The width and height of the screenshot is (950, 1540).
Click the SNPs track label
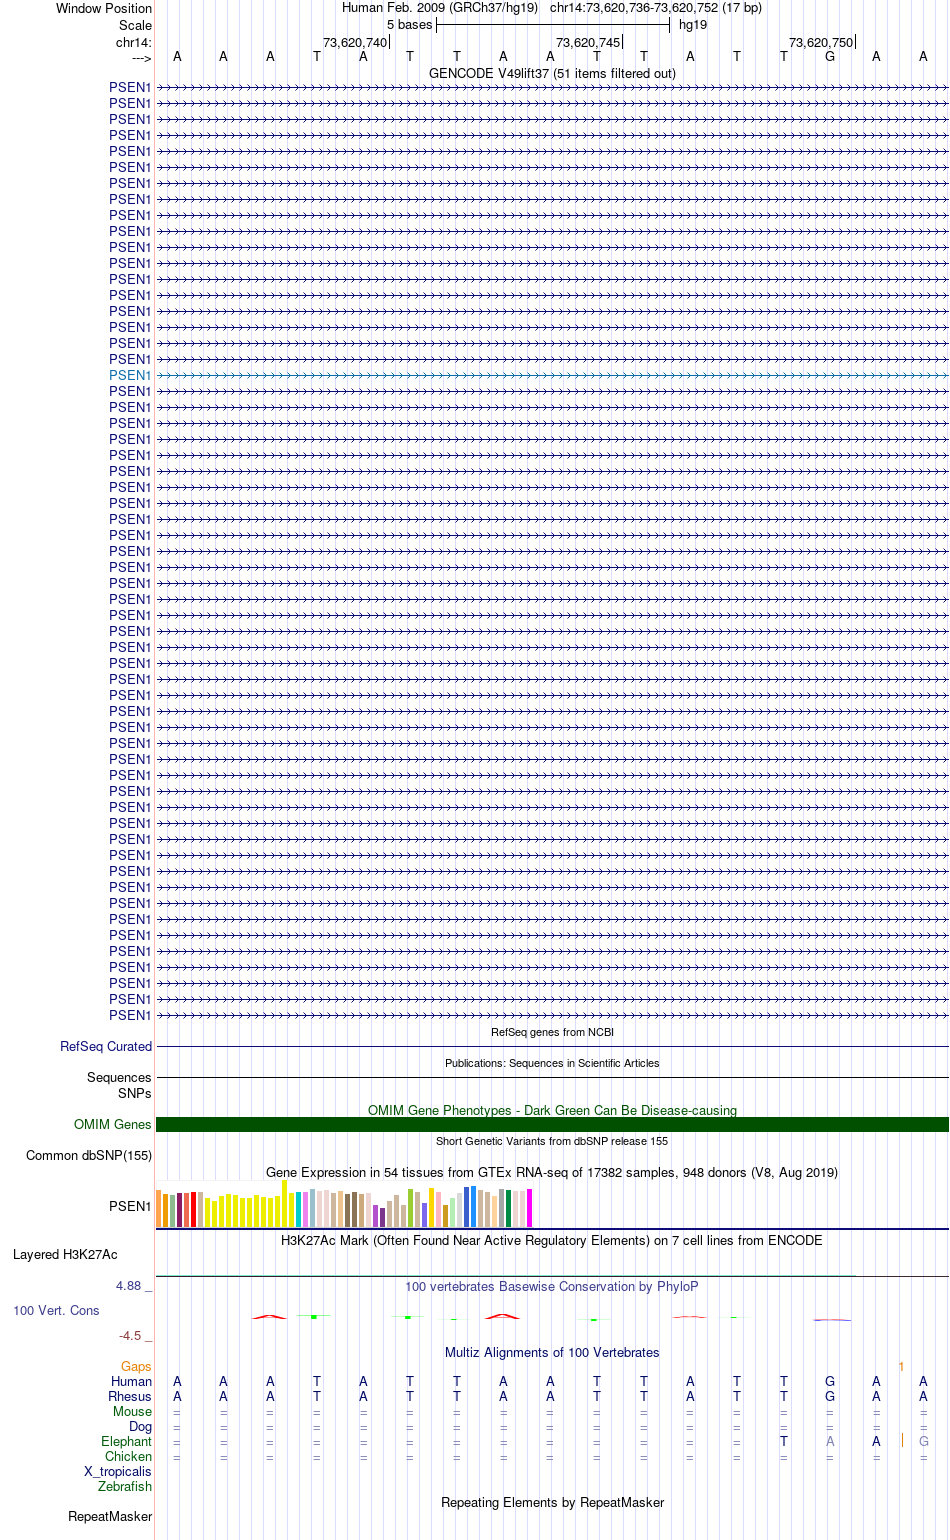(x=135, y=1093)
